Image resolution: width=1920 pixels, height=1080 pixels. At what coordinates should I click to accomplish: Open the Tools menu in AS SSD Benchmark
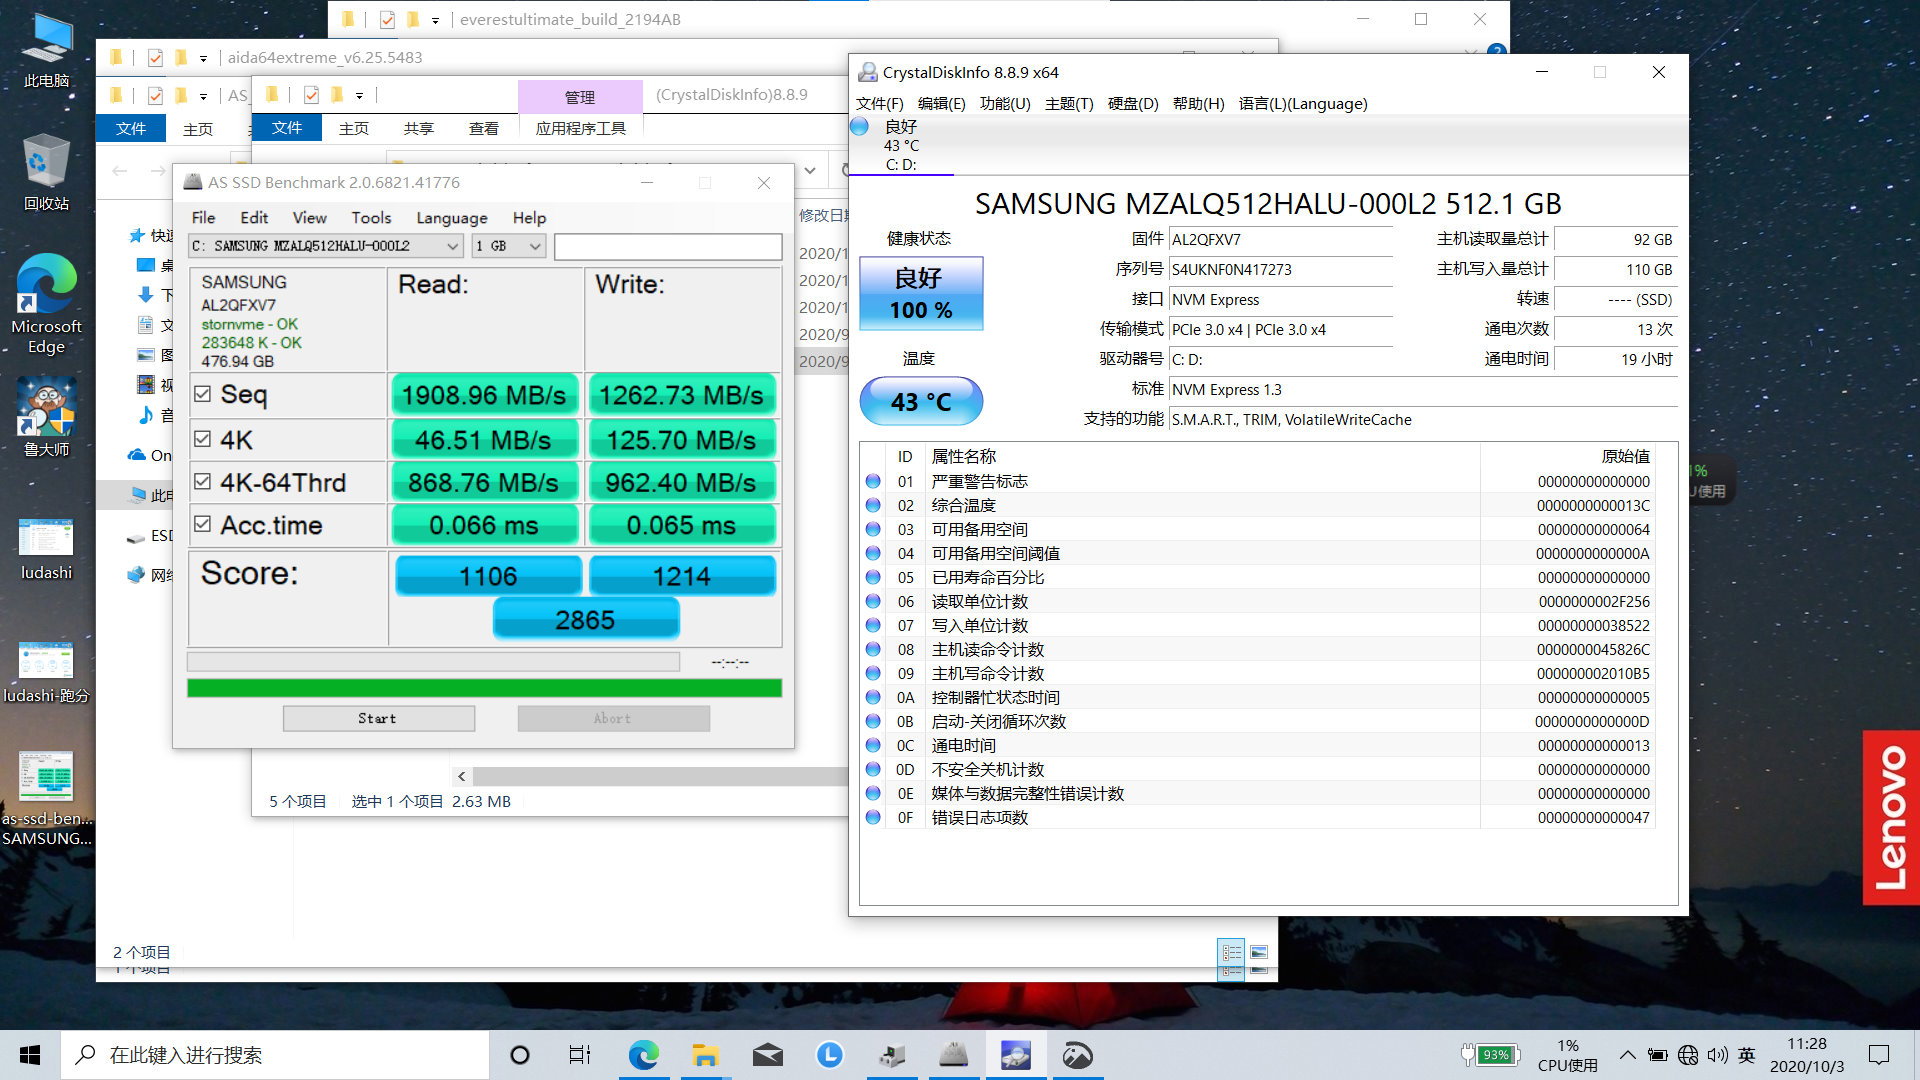tap(371, 218)
